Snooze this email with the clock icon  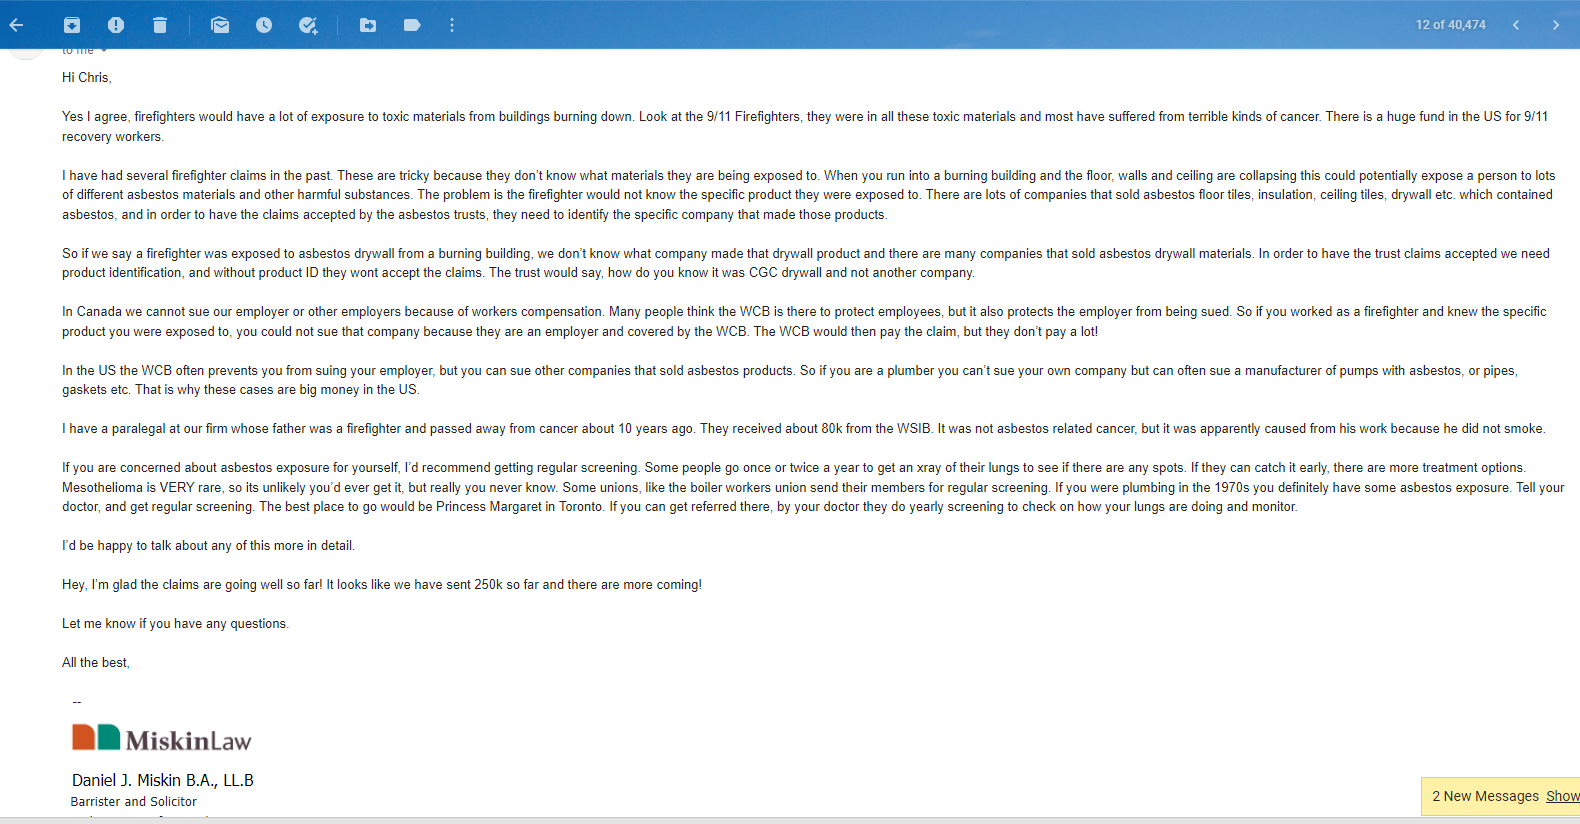(x=264, y=25)
